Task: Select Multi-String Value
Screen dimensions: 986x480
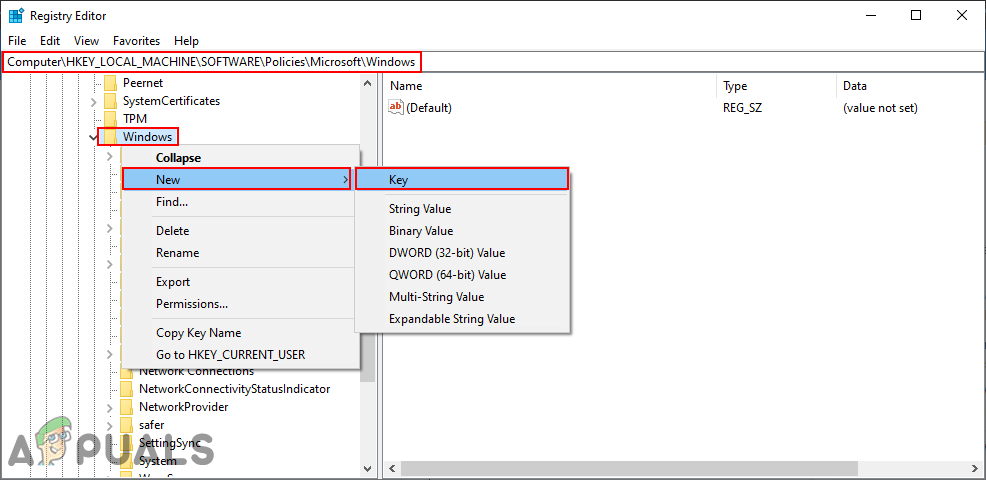Action: 462,297
